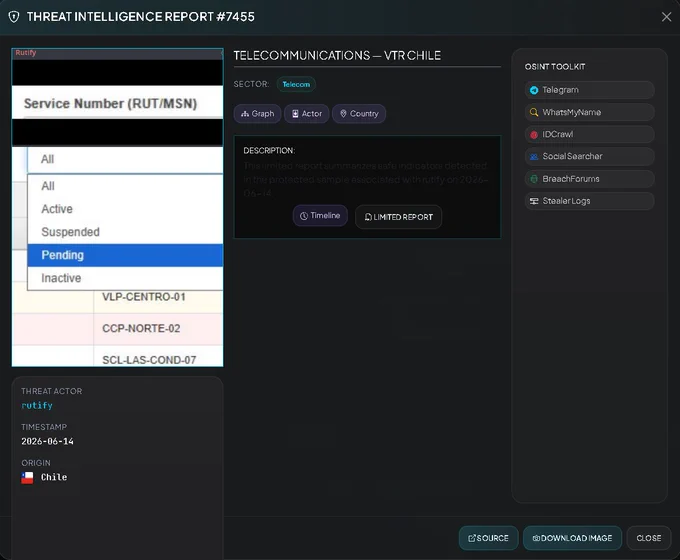Click the Stealer Logs server icon
The height and width of the screenshot is (560, 680).
click(534, 201)
